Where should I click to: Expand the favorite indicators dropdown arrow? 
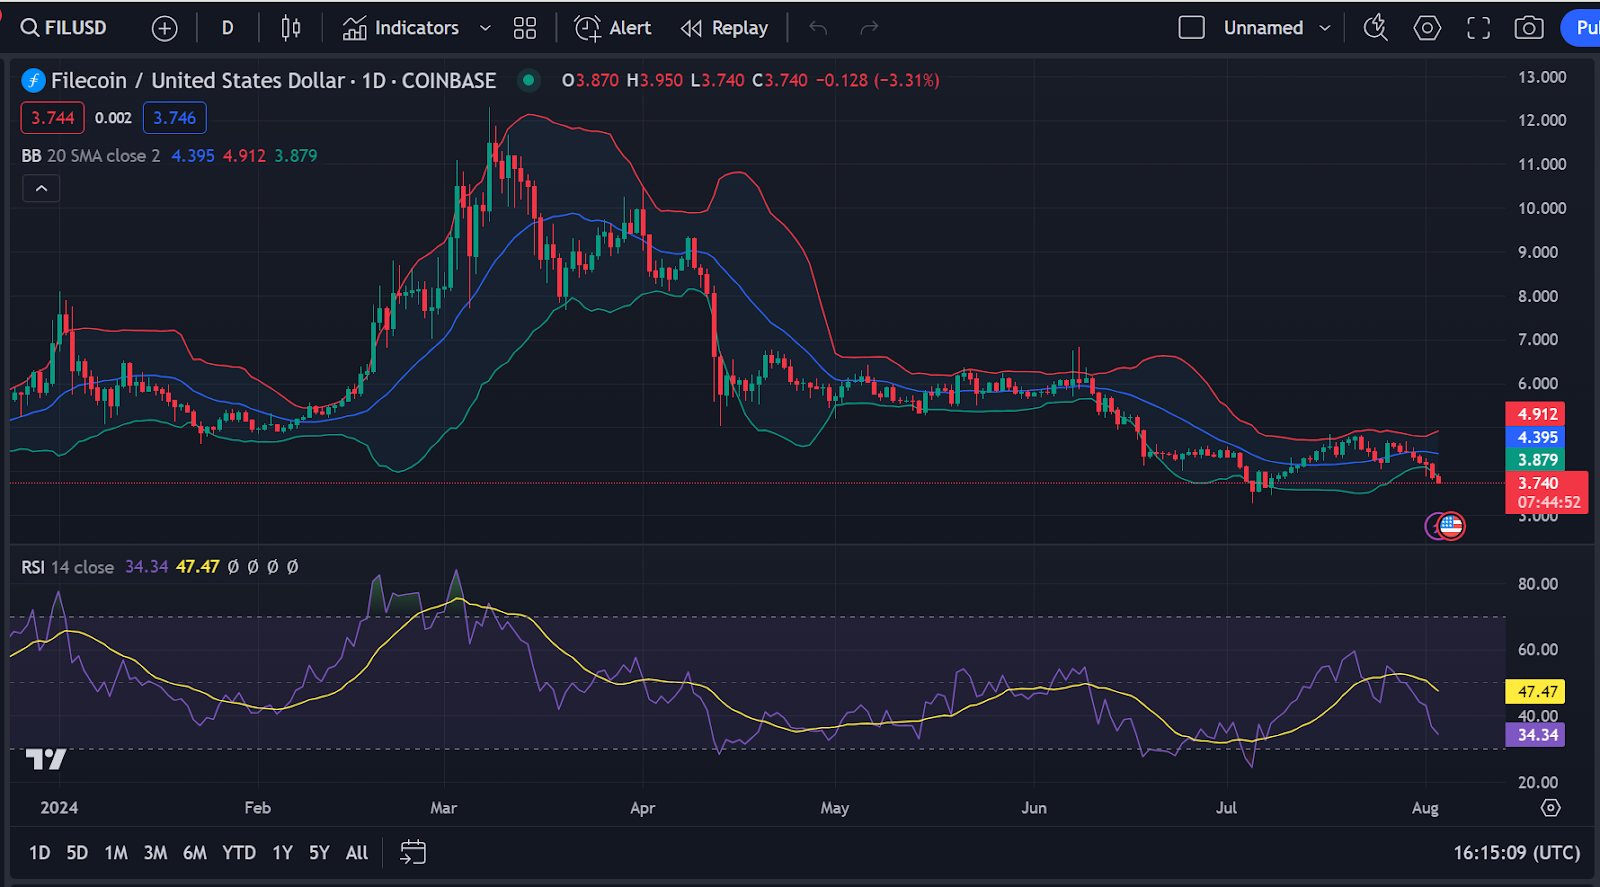pyautogui.click(x=485, y=28)
